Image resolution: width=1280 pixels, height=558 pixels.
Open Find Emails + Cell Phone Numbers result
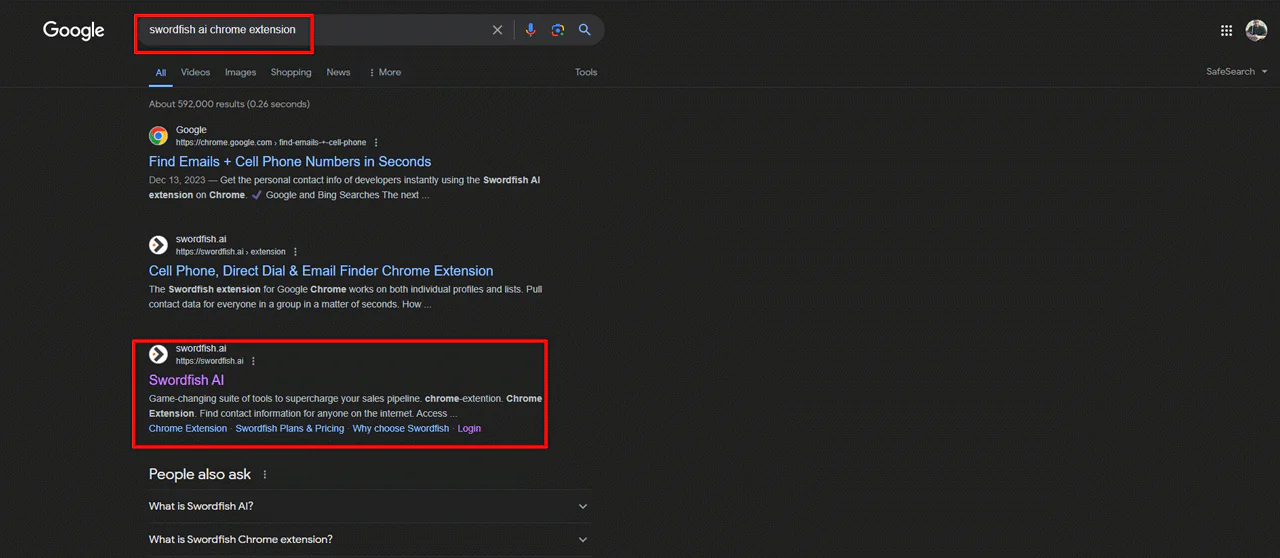(290, 162)
